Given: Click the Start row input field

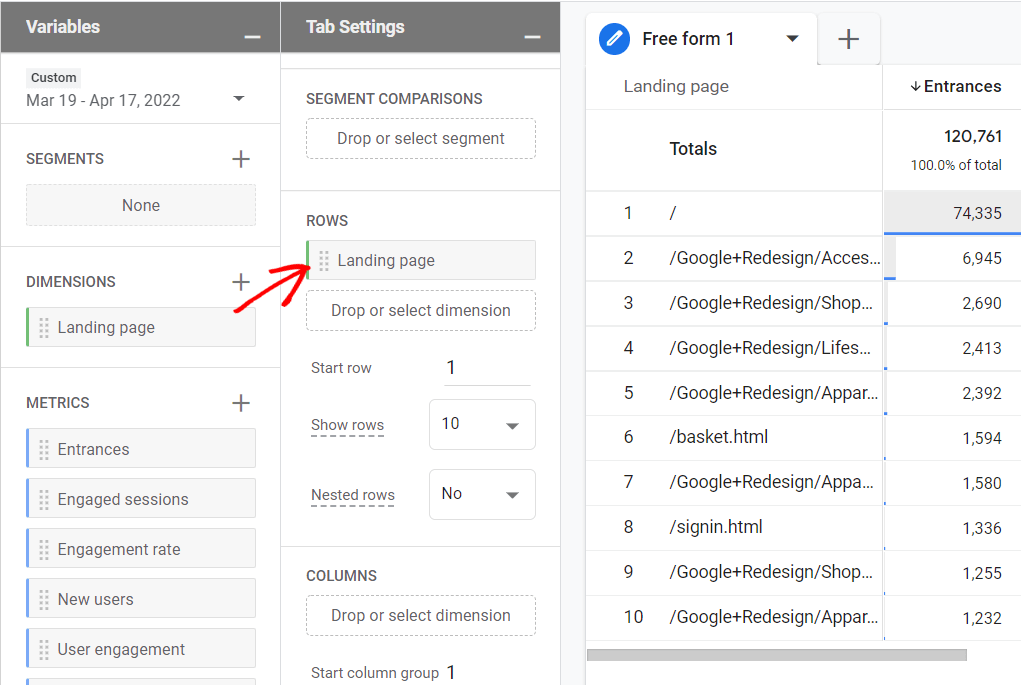Looking at the screenshot, I should pyautogui.click(x=487, y=368).
